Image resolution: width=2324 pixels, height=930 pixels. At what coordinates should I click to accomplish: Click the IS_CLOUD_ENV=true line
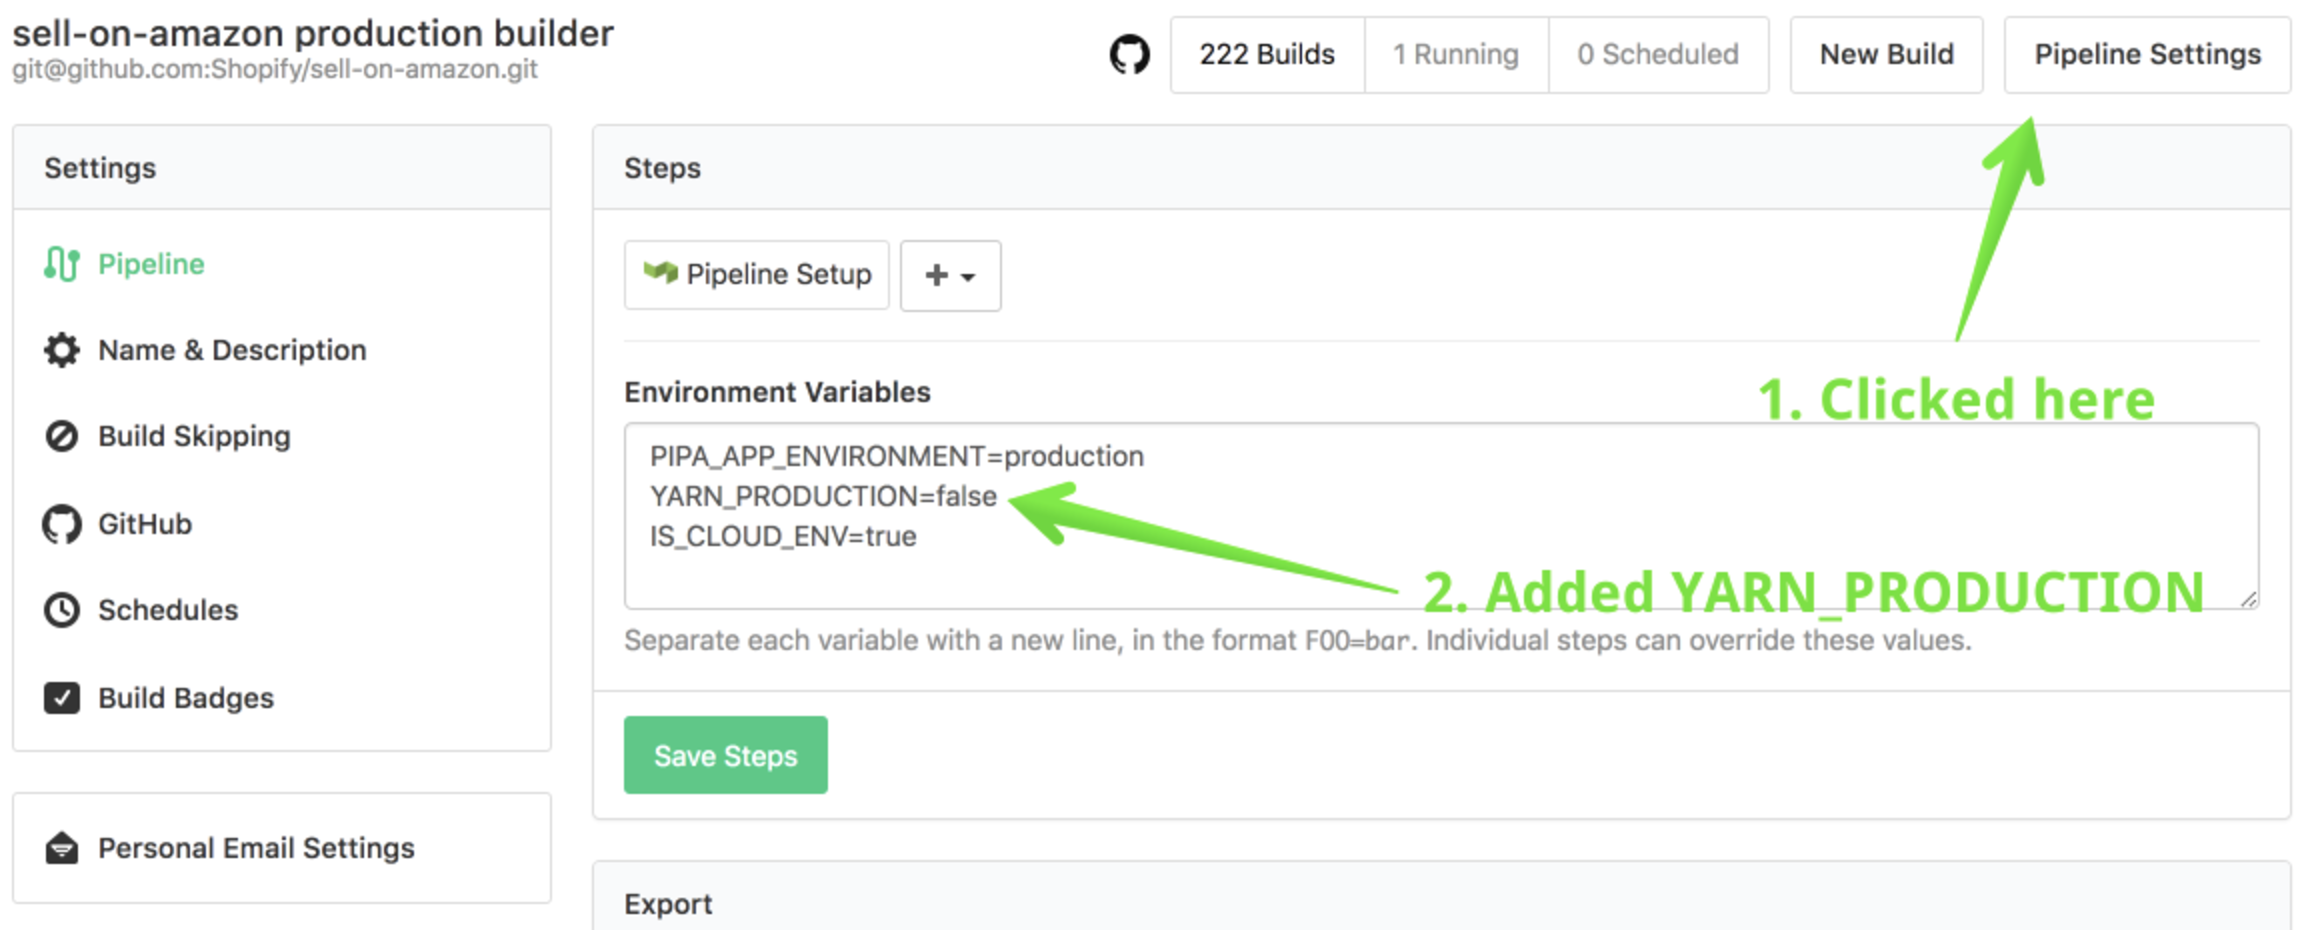click(783, 536)
